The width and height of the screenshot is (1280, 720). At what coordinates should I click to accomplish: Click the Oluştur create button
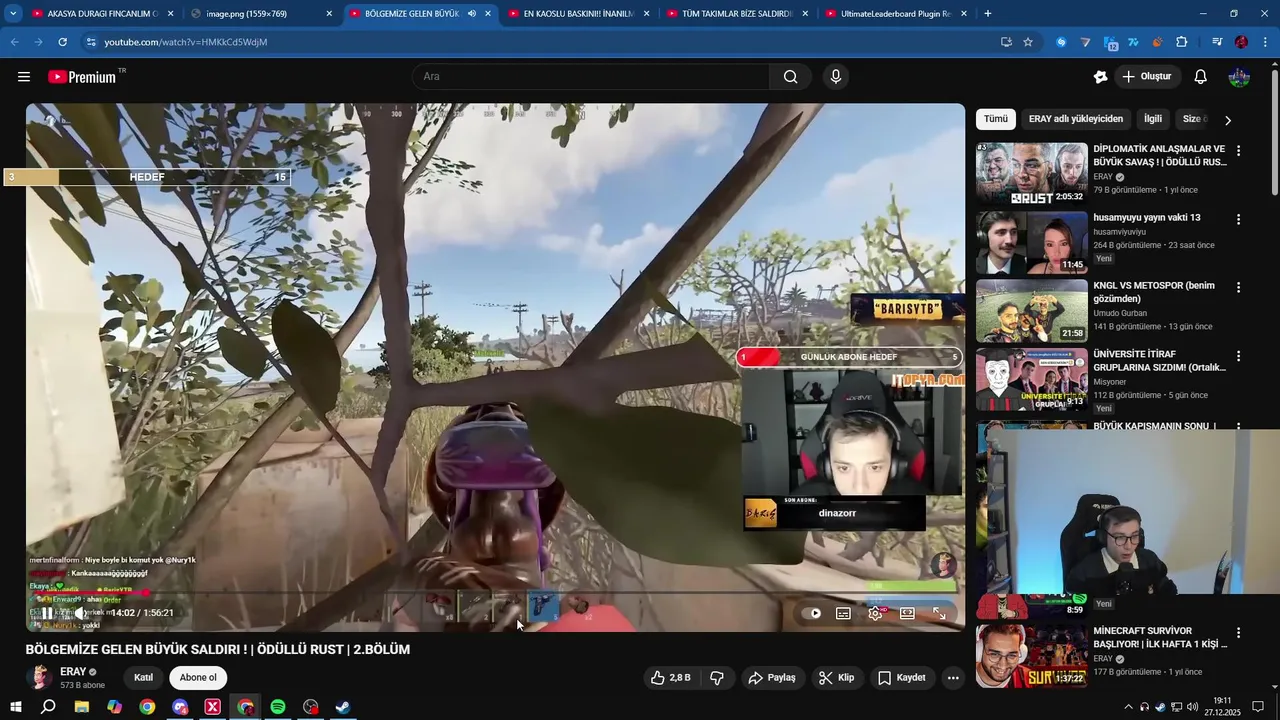[x=1147, y=77]
